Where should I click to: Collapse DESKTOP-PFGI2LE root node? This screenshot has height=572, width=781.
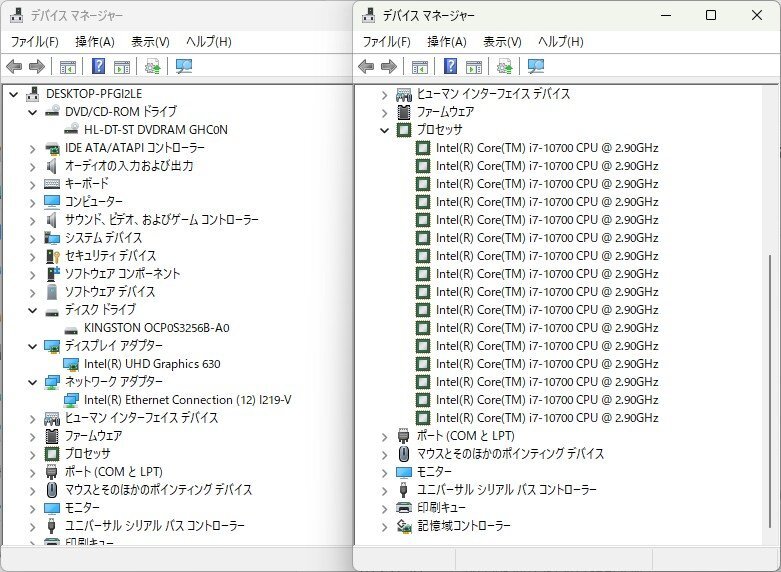pyautogui.click(x=14, y=94)
